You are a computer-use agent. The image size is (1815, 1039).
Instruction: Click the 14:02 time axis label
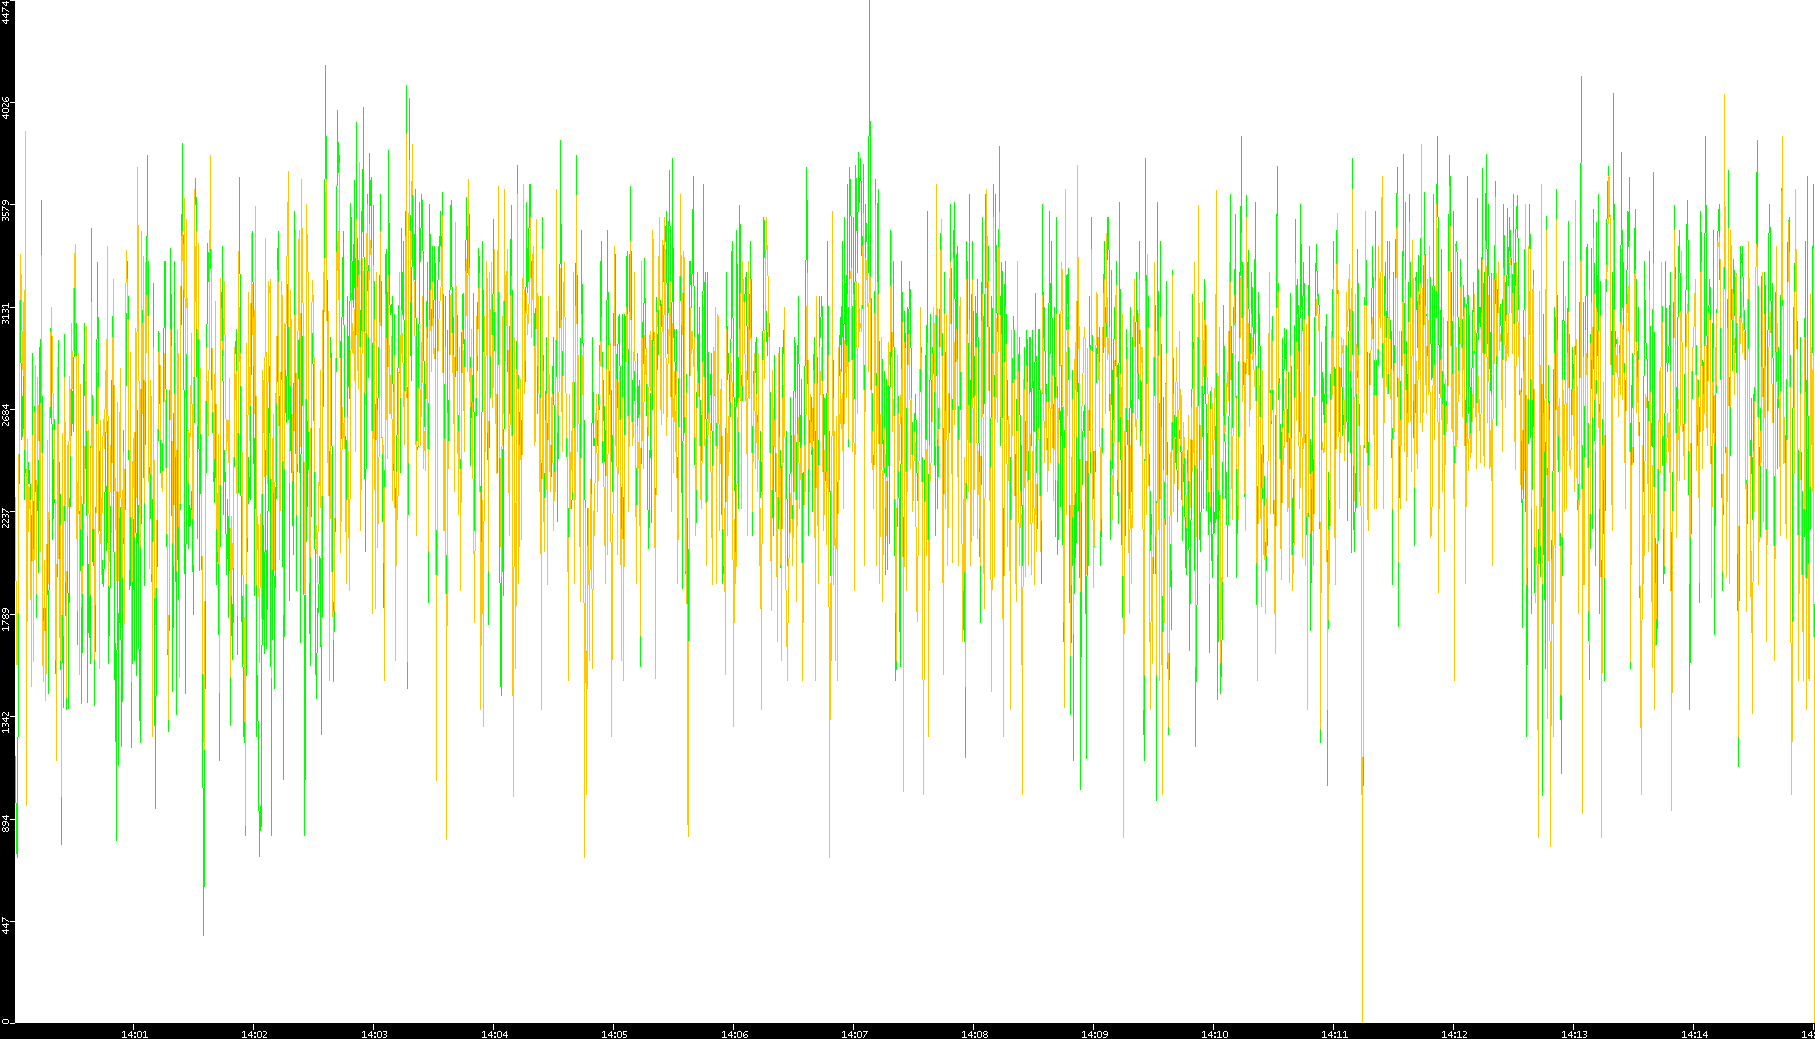254,1033
